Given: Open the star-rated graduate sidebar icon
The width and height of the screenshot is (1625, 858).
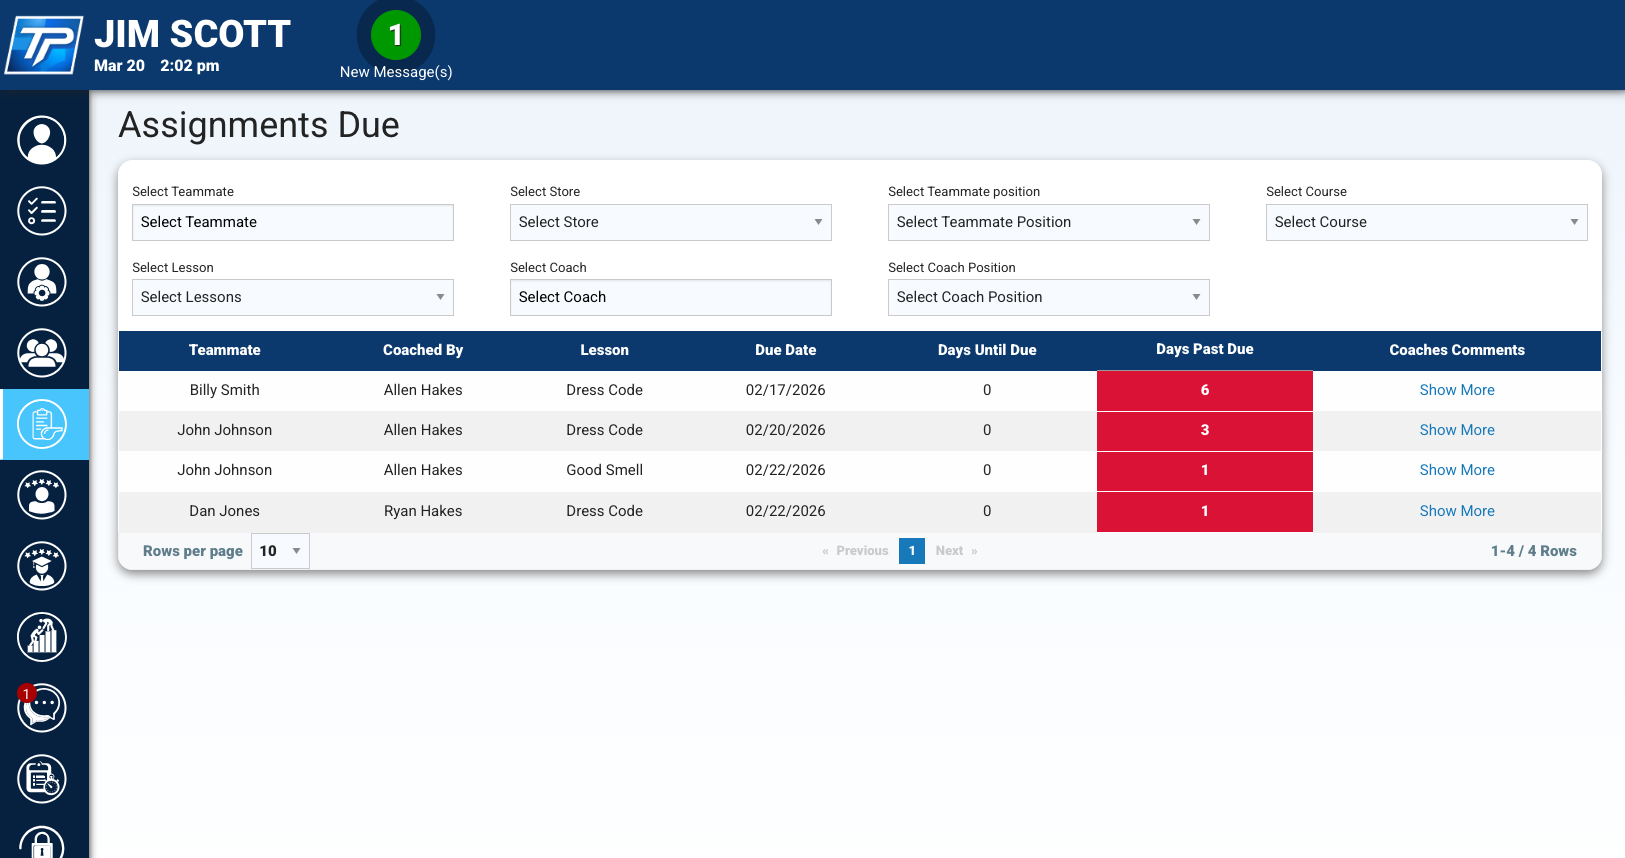Looking at the screenshot, I should pyautogui.click(x=42, y=566).
